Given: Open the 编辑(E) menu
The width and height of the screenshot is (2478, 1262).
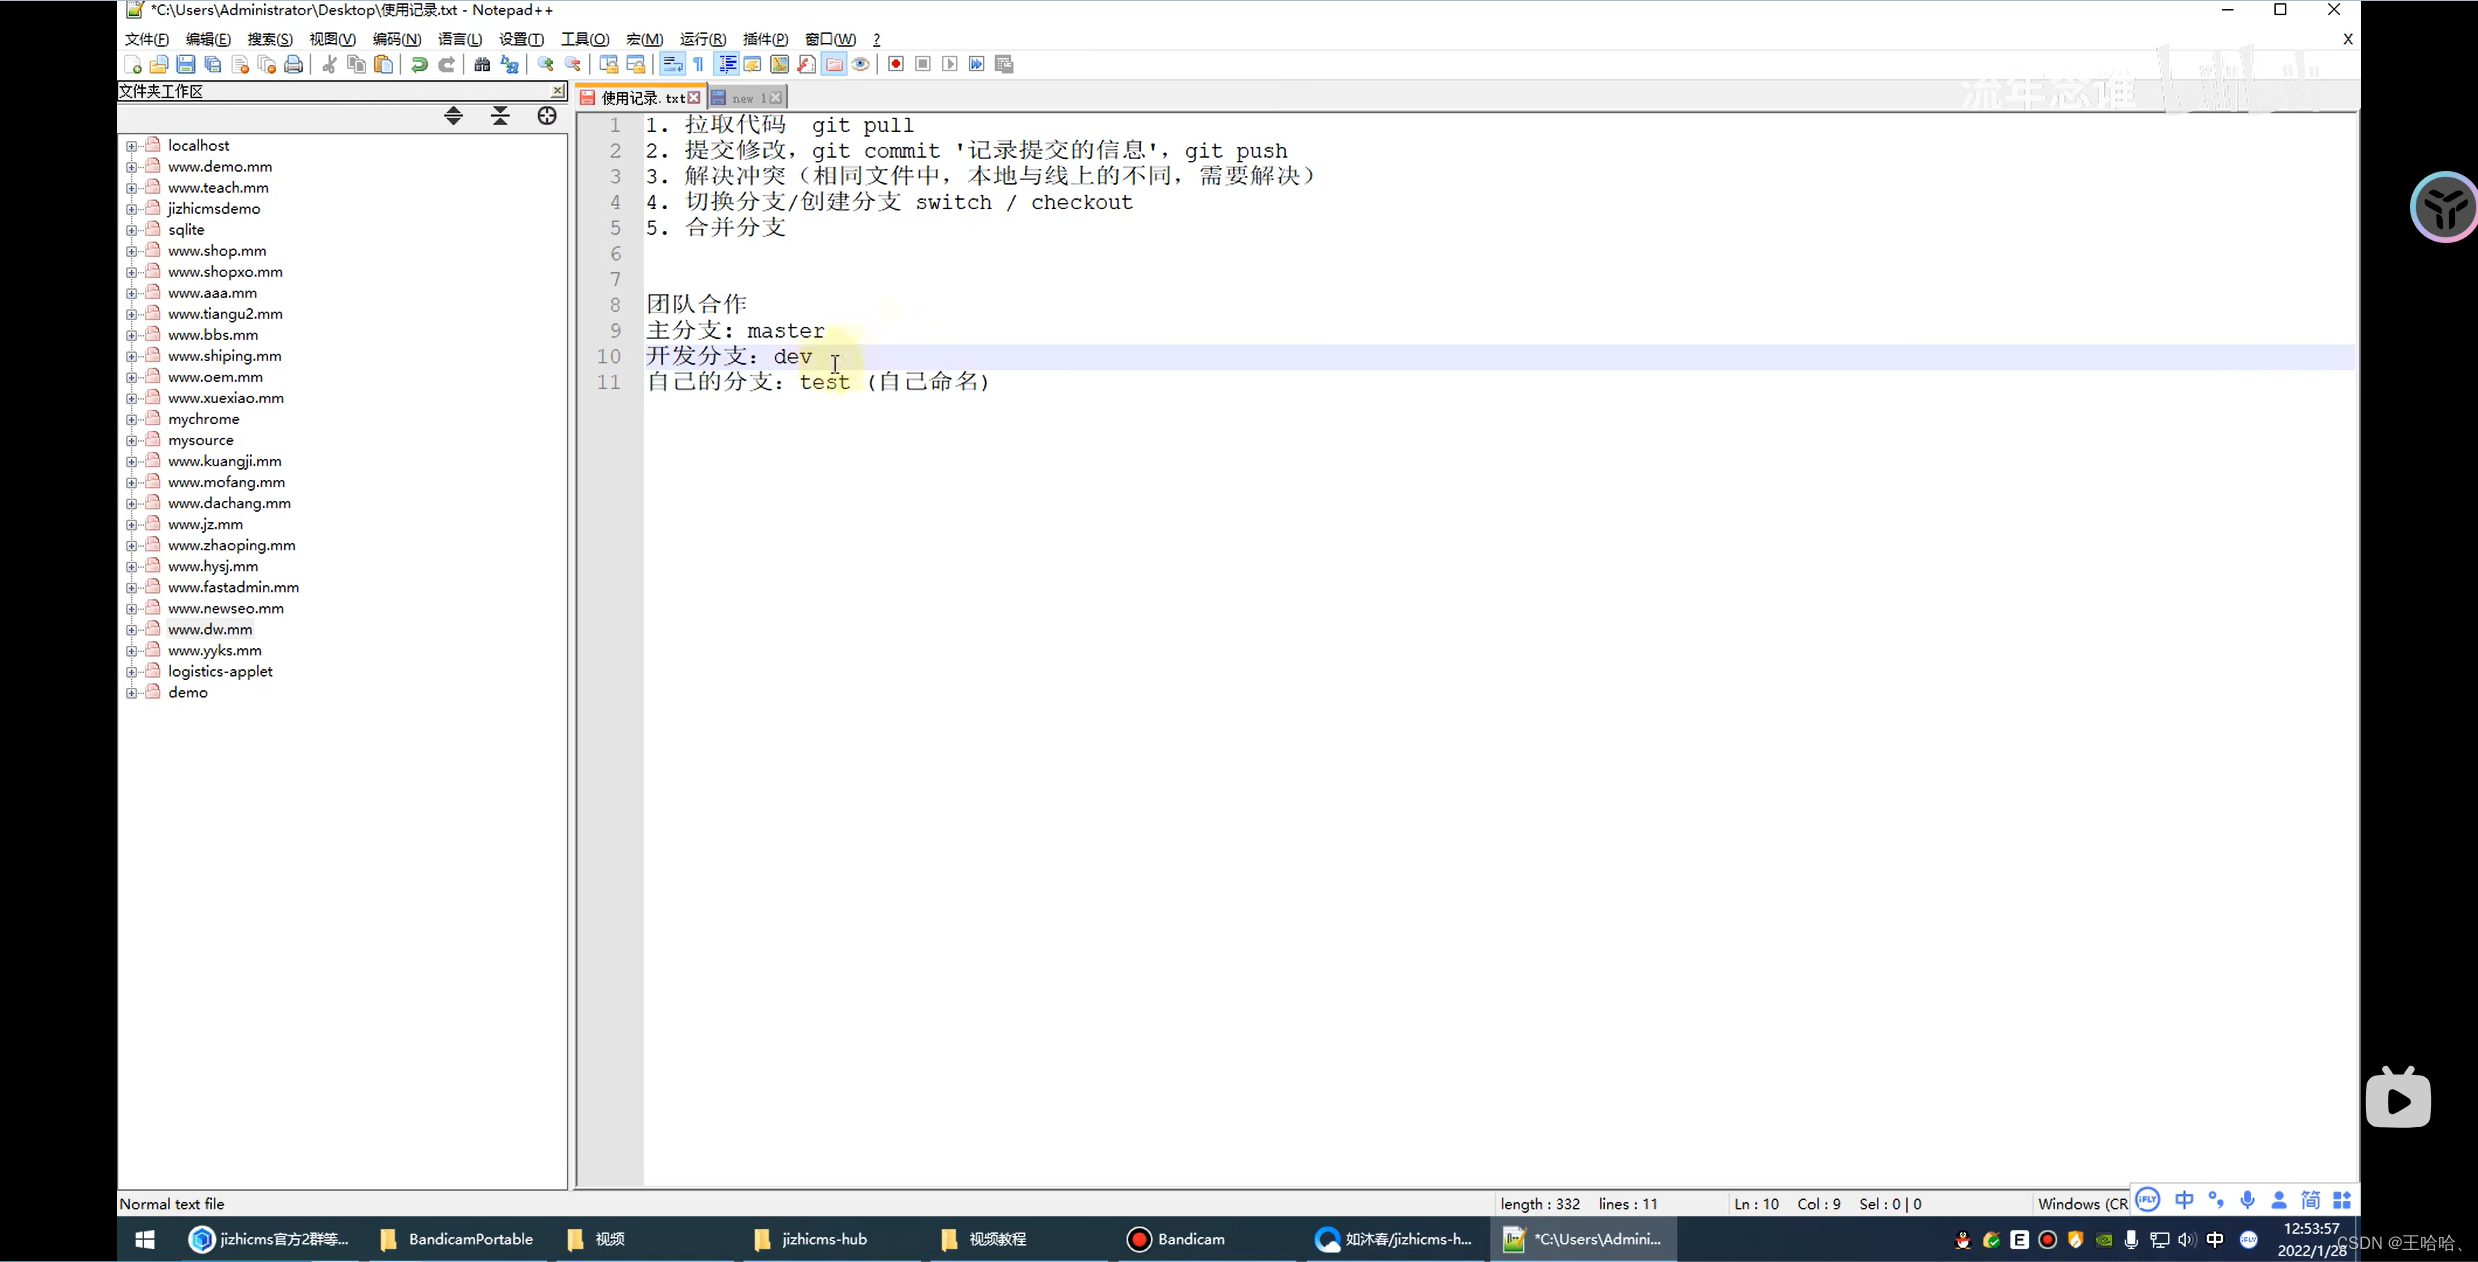Looking at the screenshot, I should pyautogui.click(x=208, y=39).
